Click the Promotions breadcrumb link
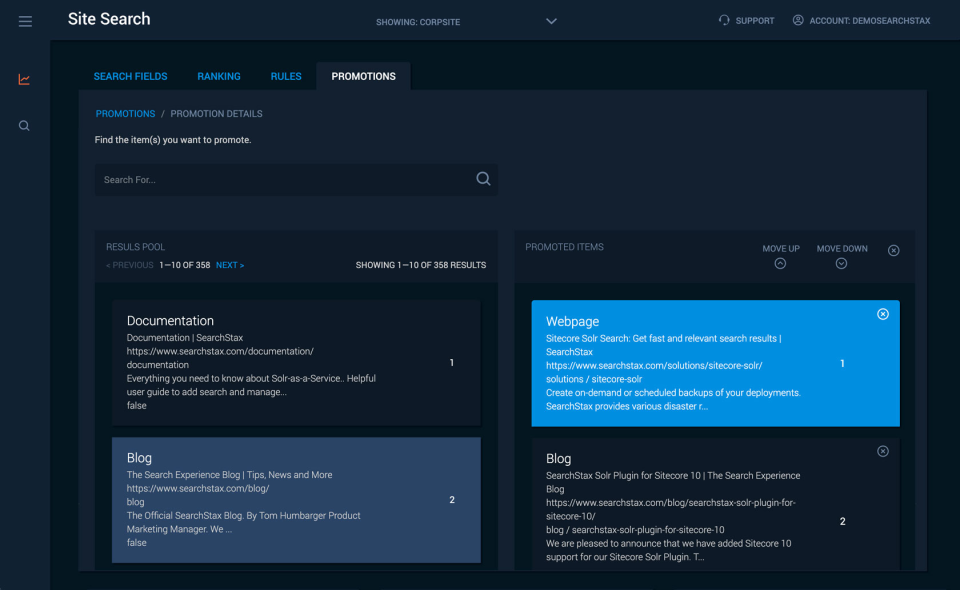 tap(125, 113)
